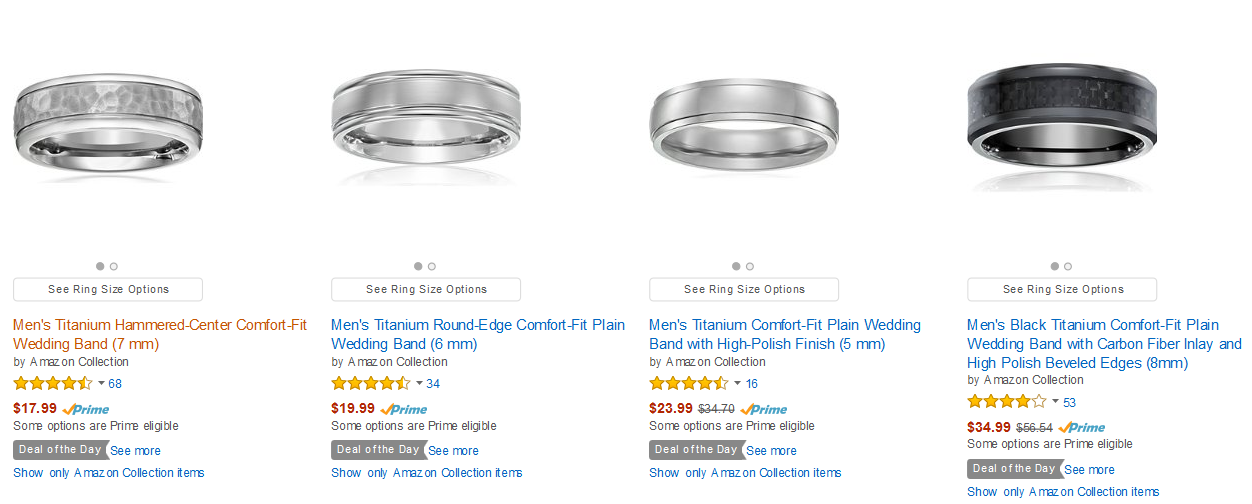The width and height of the screenshot is (1252, 504).
Task: Click See more under the $19.99 ring
Action: pyautogui.click(x=454, y=451)
